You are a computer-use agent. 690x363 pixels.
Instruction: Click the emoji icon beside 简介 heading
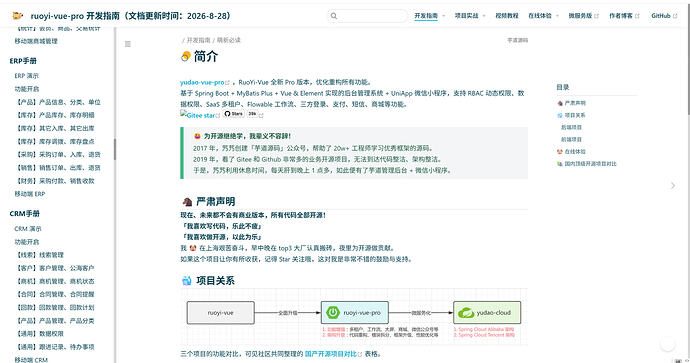(x=186, y=56)
